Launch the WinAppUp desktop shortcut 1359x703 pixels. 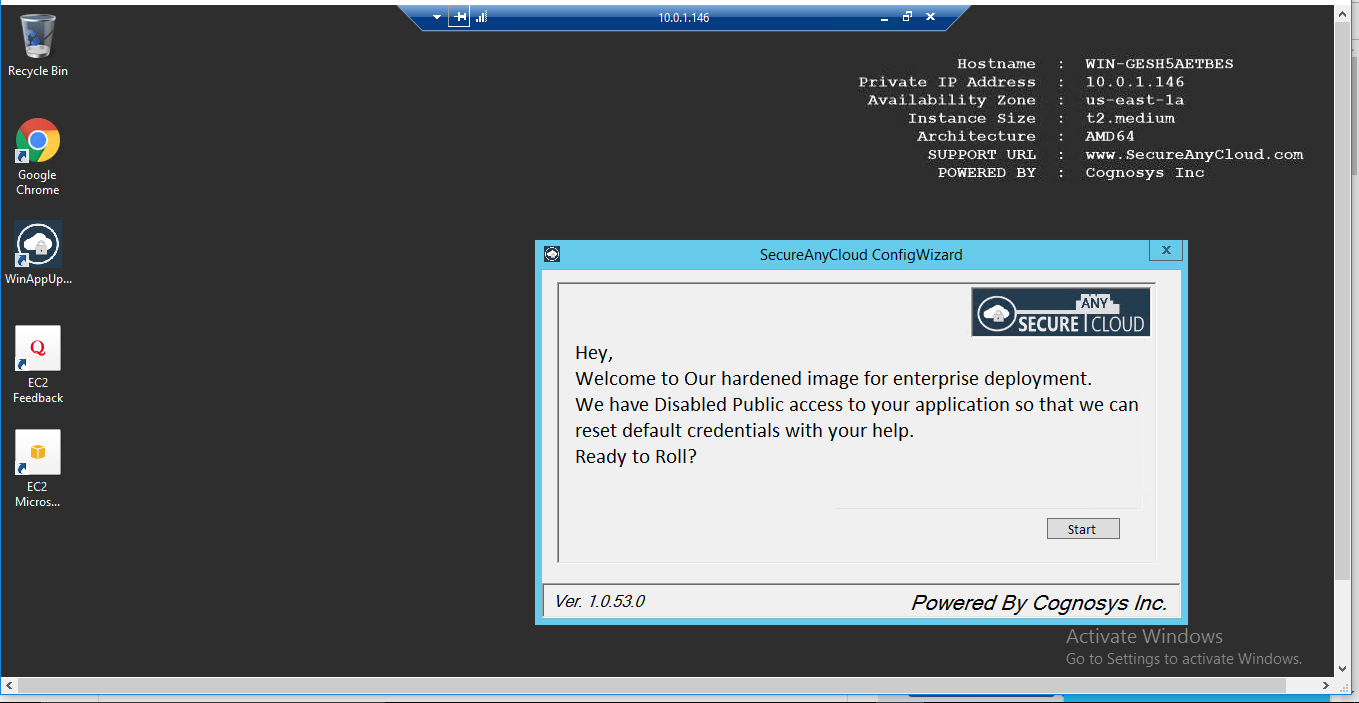coord(37,243)
